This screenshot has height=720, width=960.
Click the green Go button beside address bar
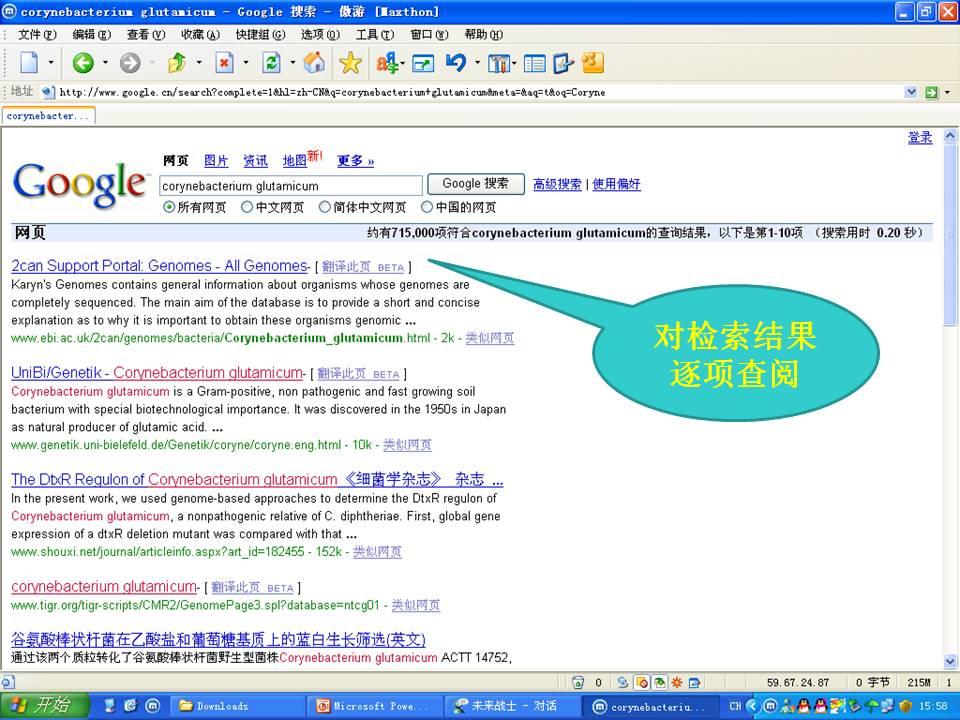click(x=931, y=92)
